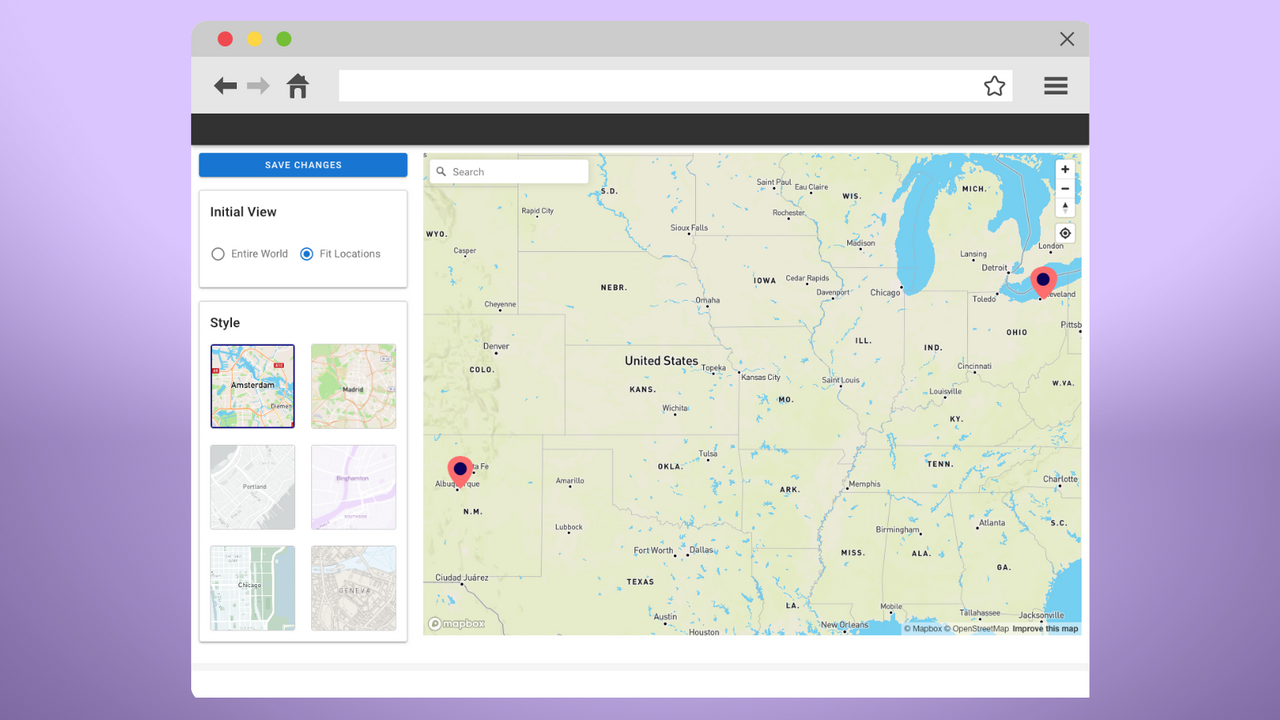The width and height of the screenshot is (1280, 720).
Task: Select the Madrid map style
Action: point(353,386)
